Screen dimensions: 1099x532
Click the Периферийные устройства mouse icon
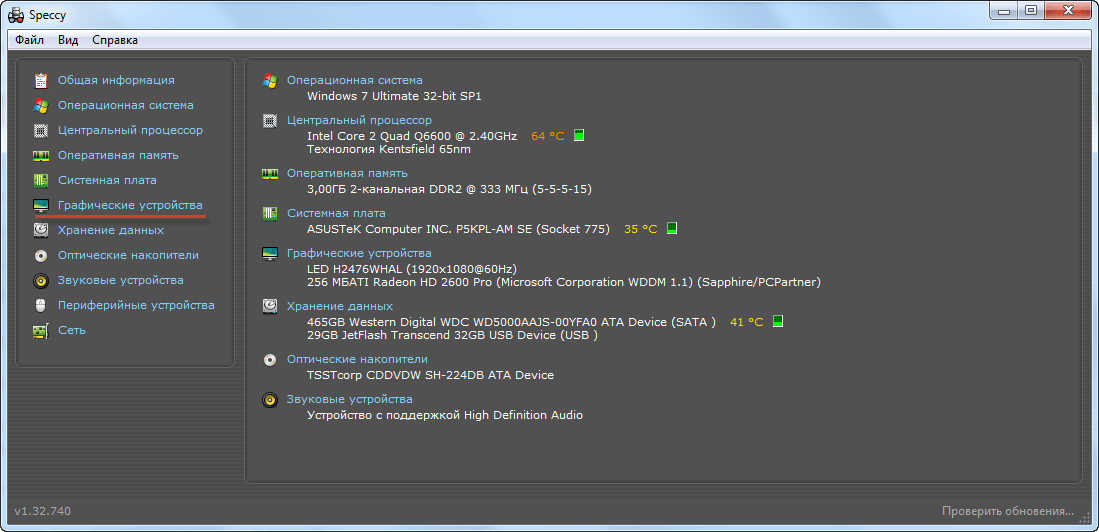click(41, 305)
